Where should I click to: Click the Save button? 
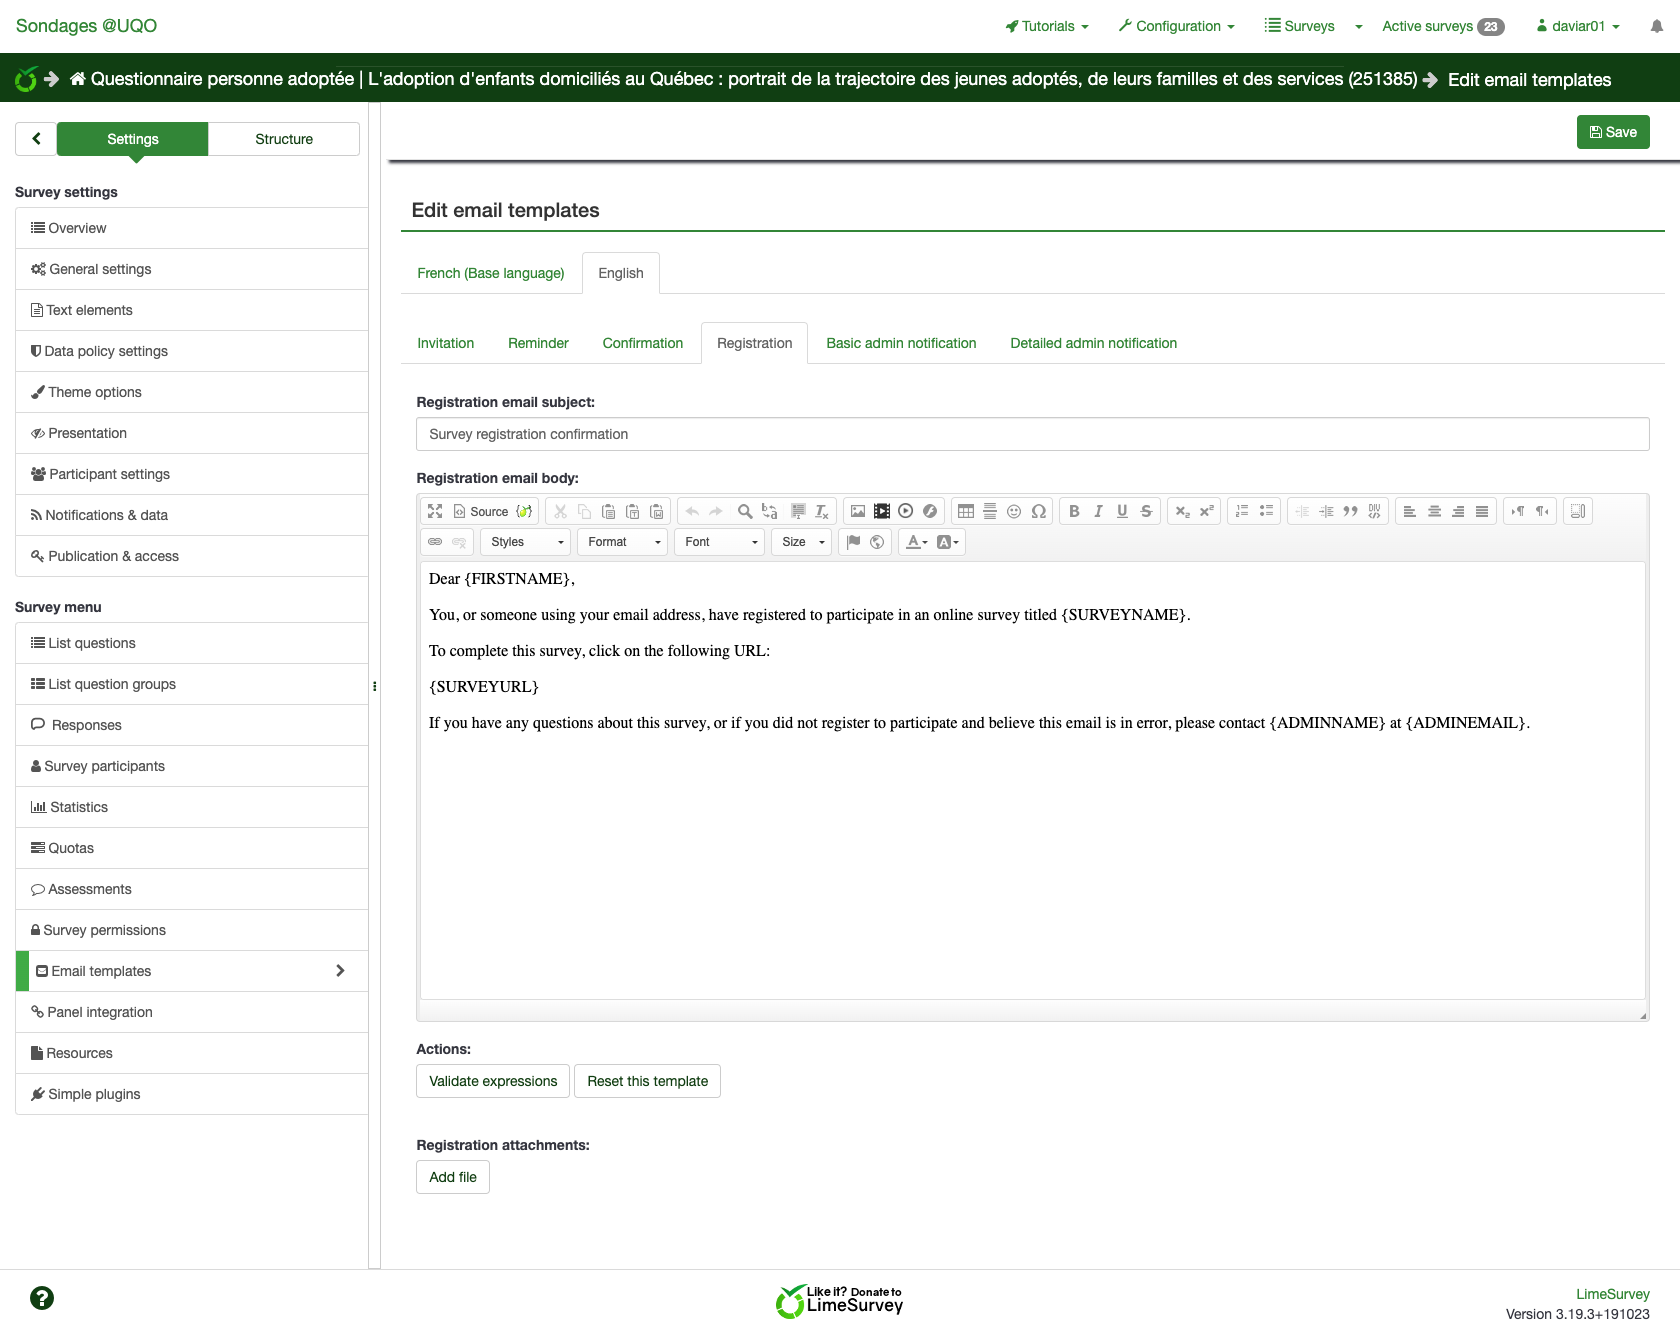1613,132
